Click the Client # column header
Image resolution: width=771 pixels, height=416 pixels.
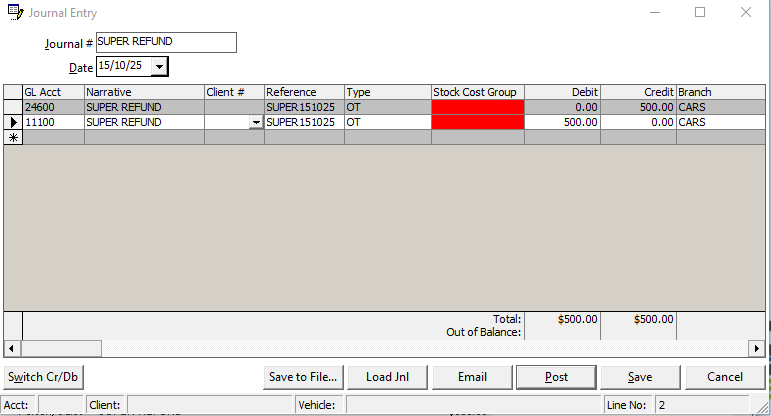click(235, 92)
